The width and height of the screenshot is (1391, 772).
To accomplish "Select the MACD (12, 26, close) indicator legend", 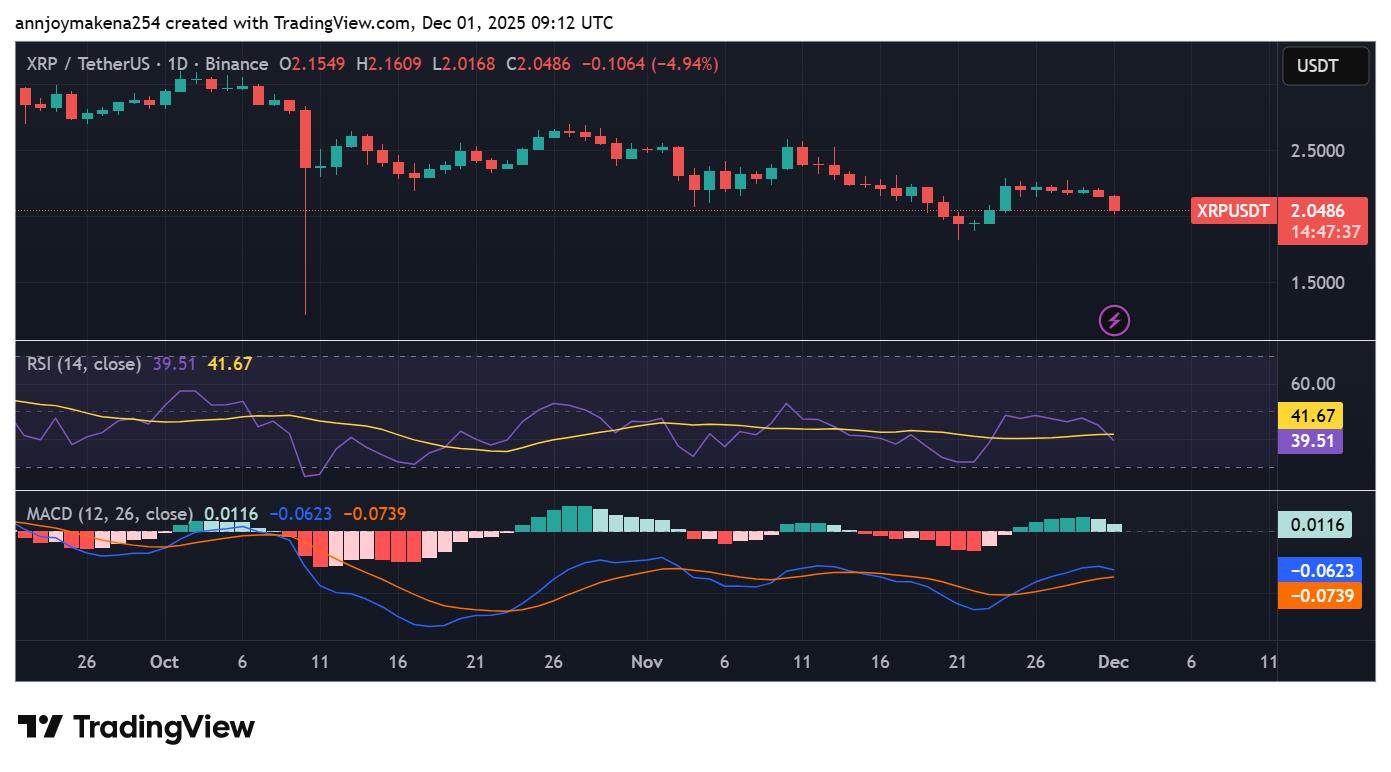I will [x=109, y=514].
